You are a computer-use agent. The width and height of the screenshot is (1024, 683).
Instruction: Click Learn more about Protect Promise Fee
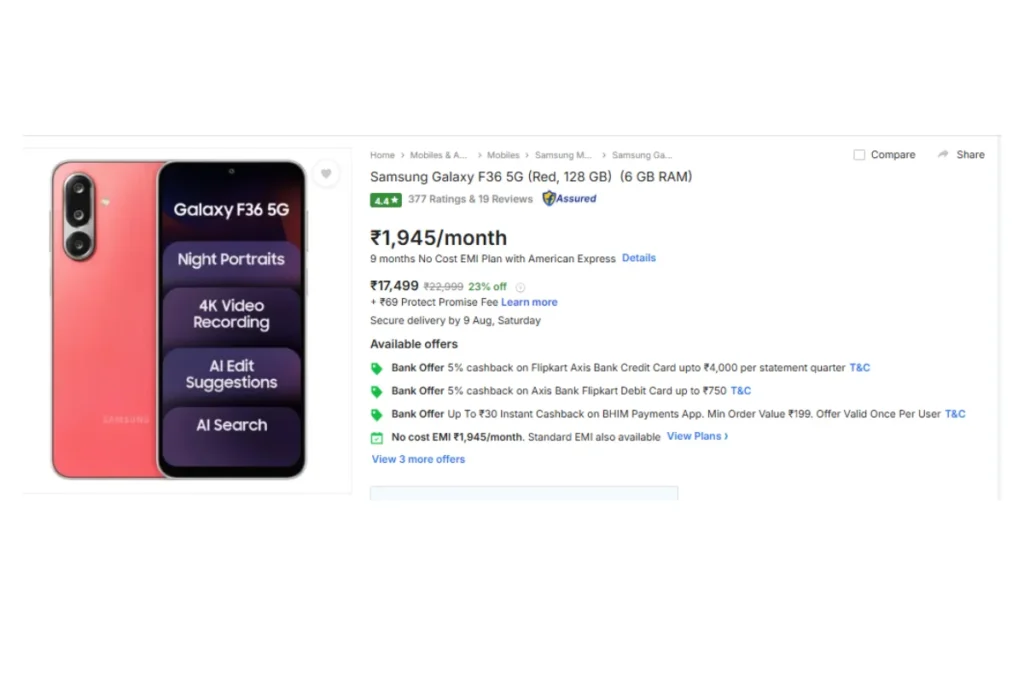tap(529, 302)
